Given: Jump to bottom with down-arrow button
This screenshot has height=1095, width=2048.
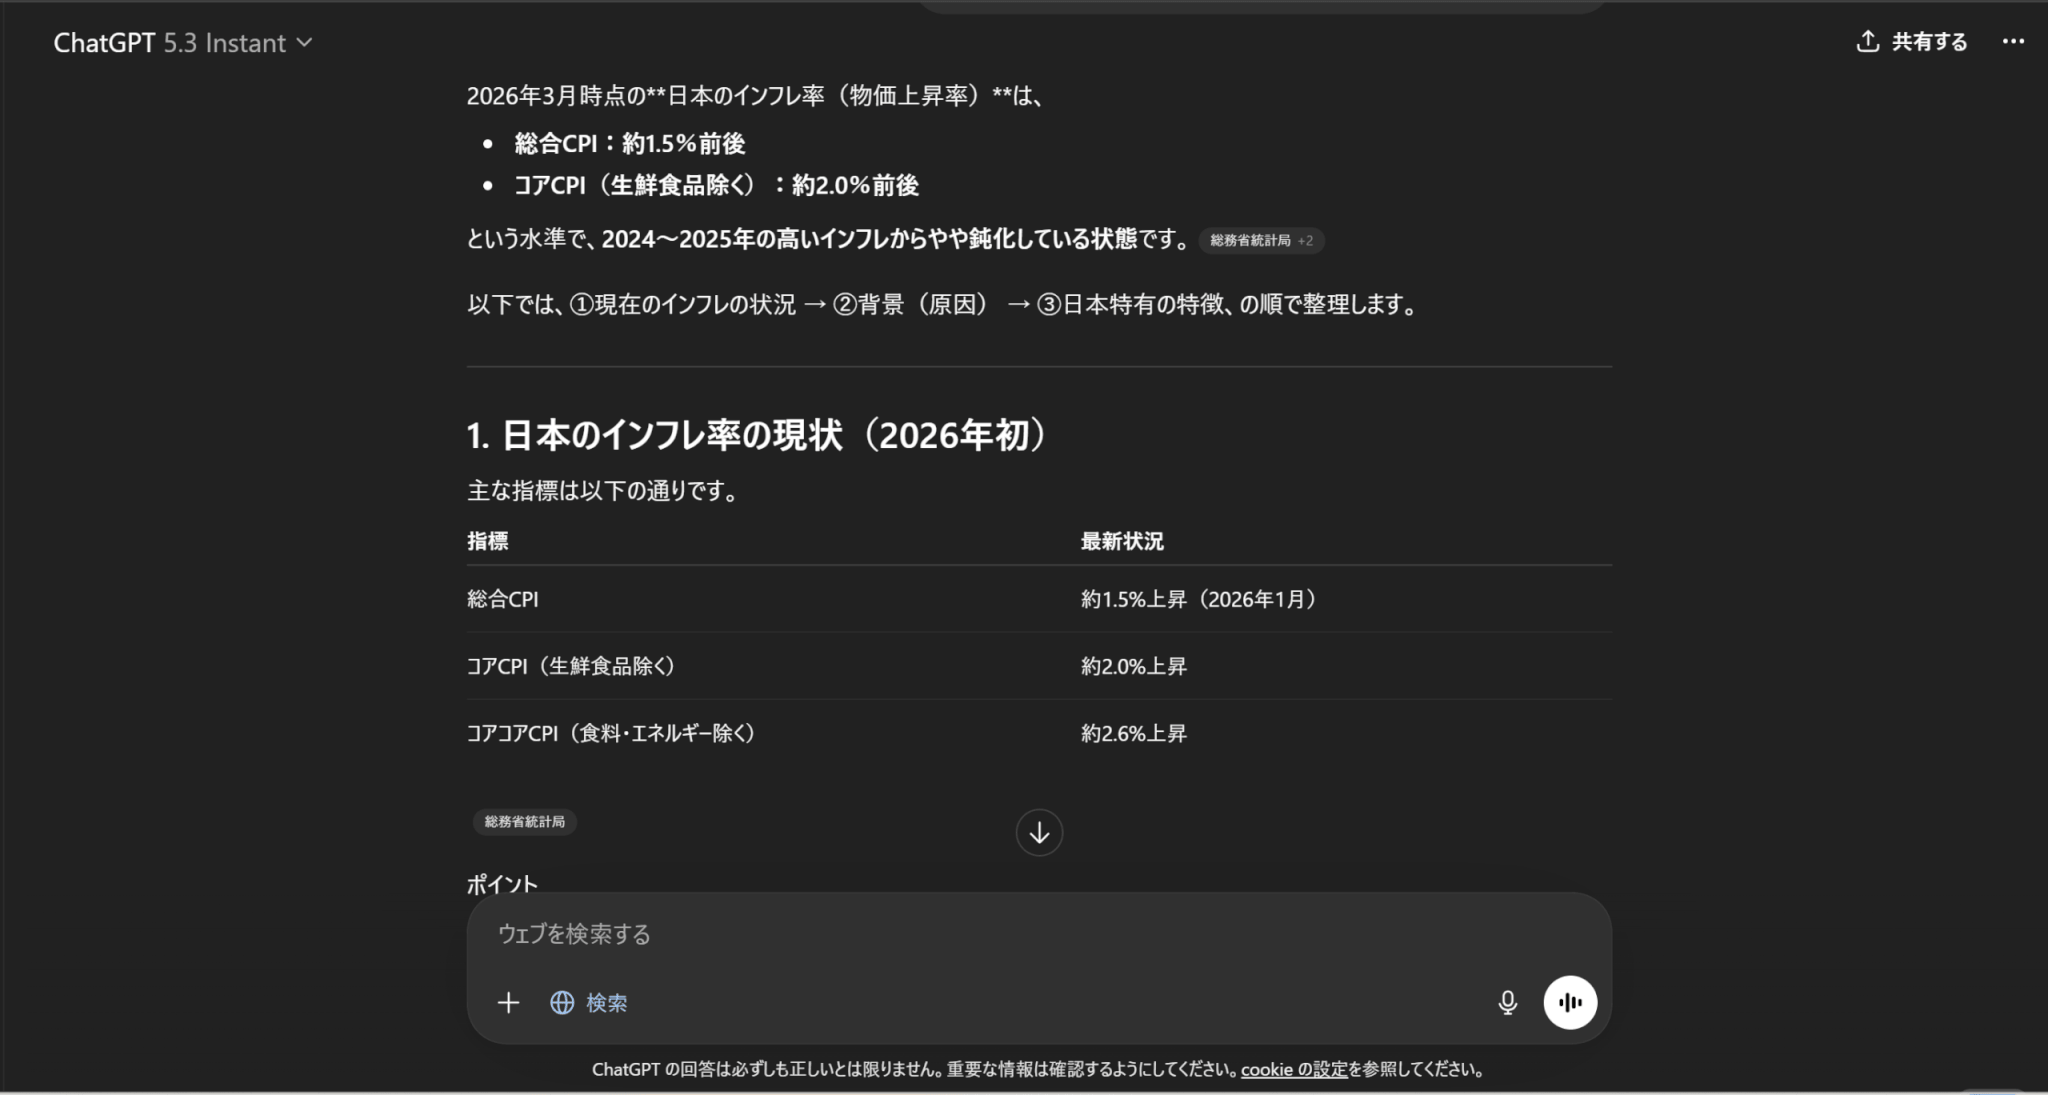Looking at the screenshot, I should [x=1039, y=833].
